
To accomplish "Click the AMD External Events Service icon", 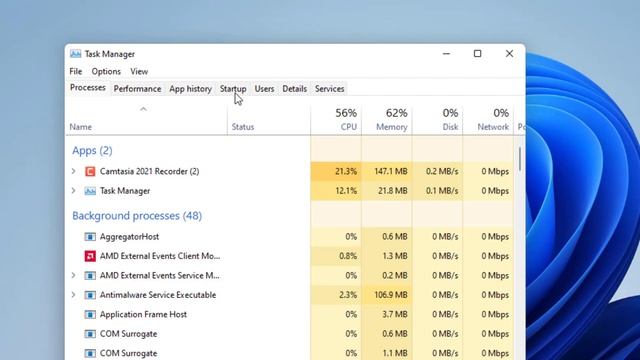I will [x=90, y=276].
